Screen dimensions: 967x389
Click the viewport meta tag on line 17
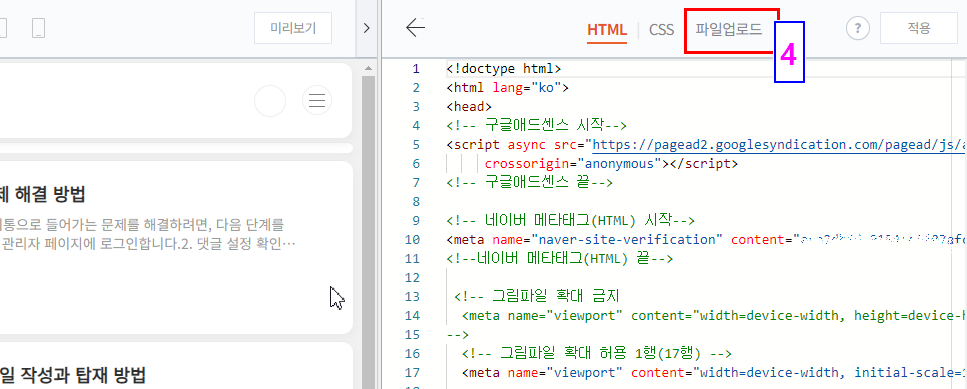coord(714,373)
